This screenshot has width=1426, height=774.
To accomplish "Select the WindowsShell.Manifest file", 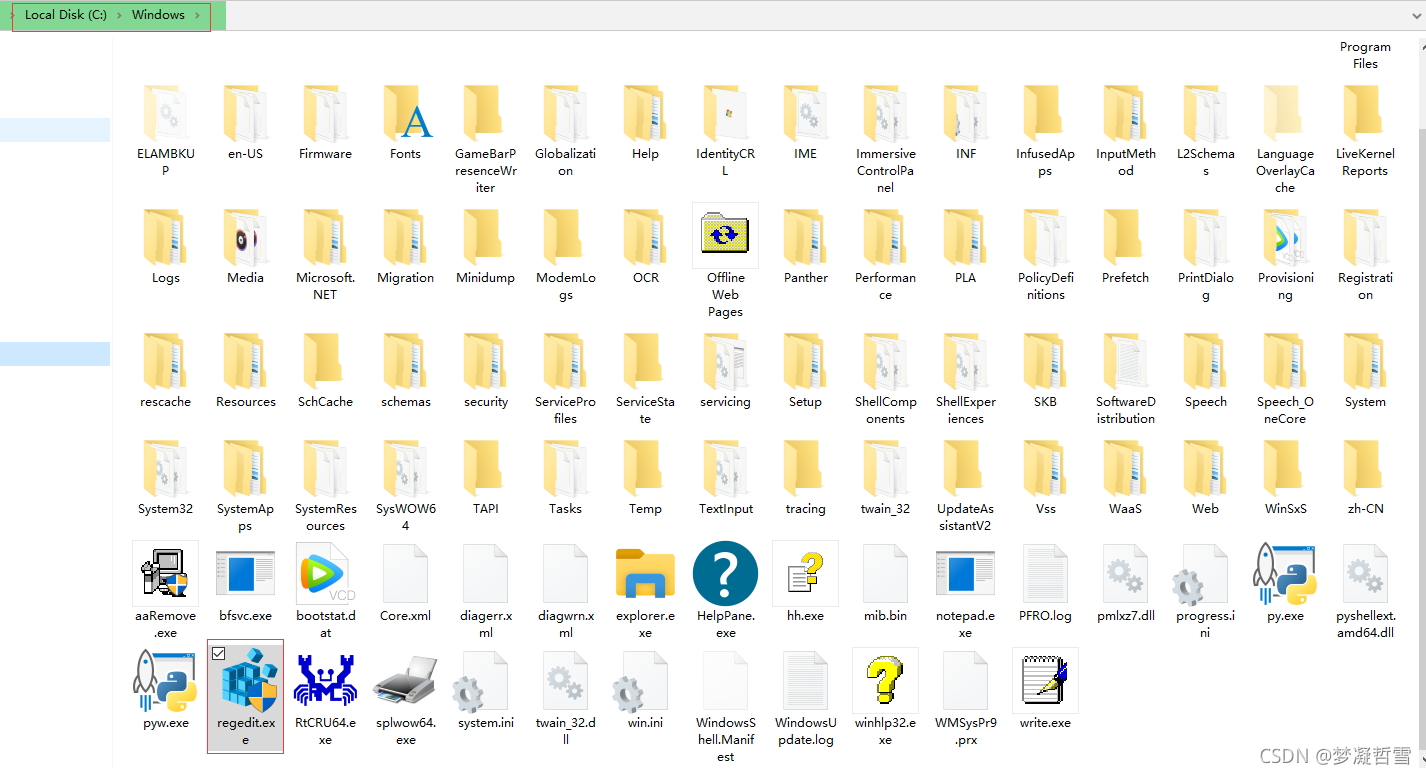I will click(725, 706).
